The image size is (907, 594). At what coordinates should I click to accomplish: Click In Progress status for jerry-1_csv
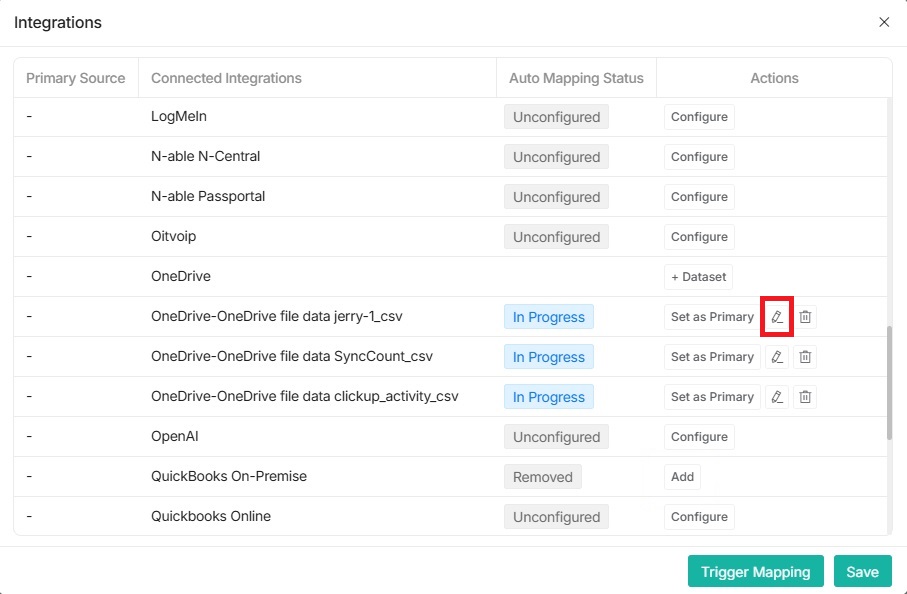tap(548, 316)
